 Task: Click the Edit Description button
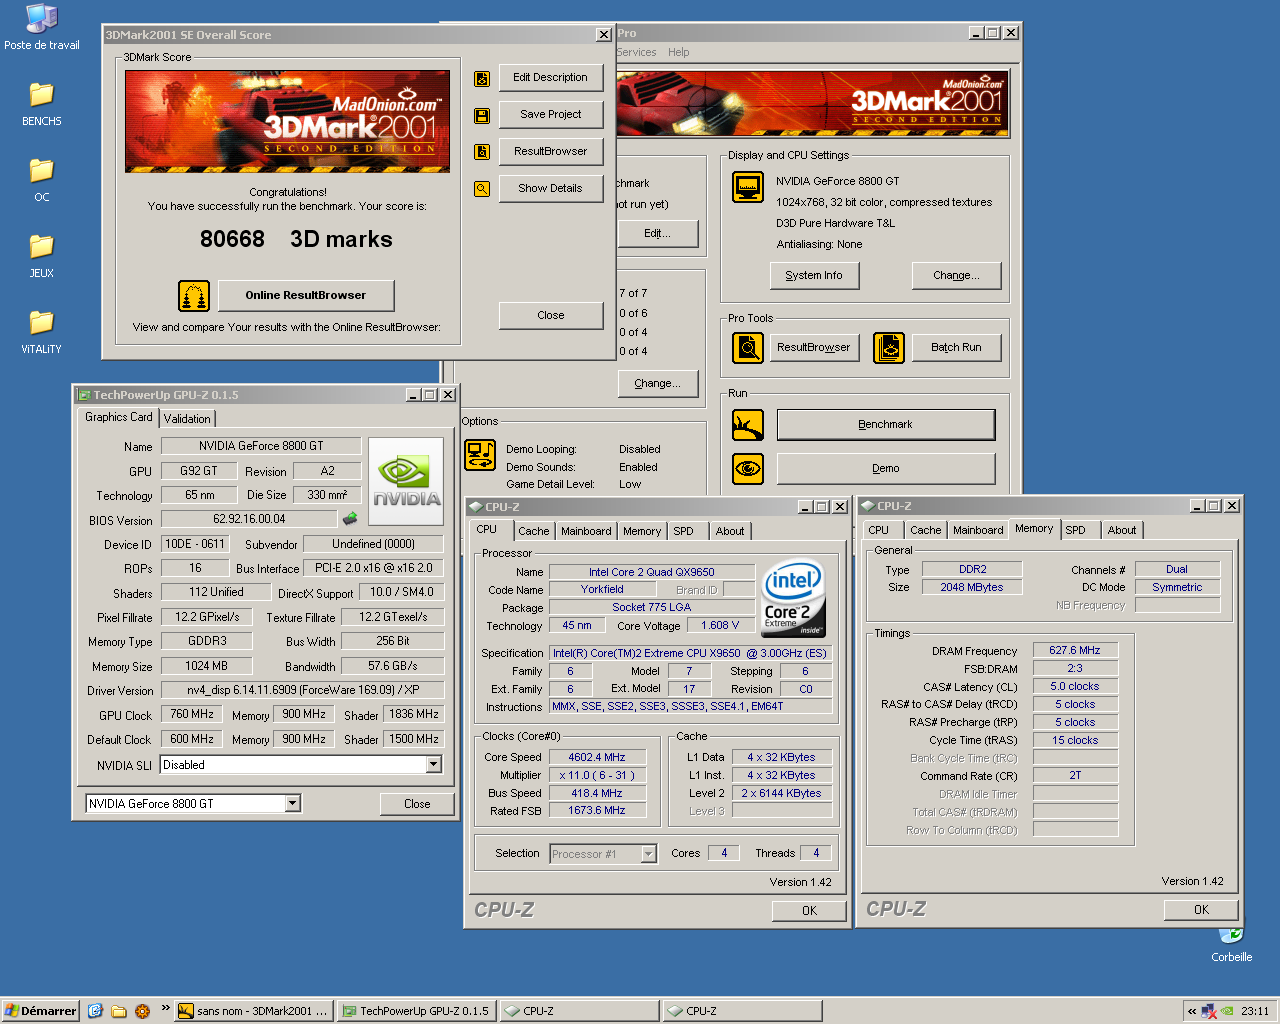click(550, 78)
